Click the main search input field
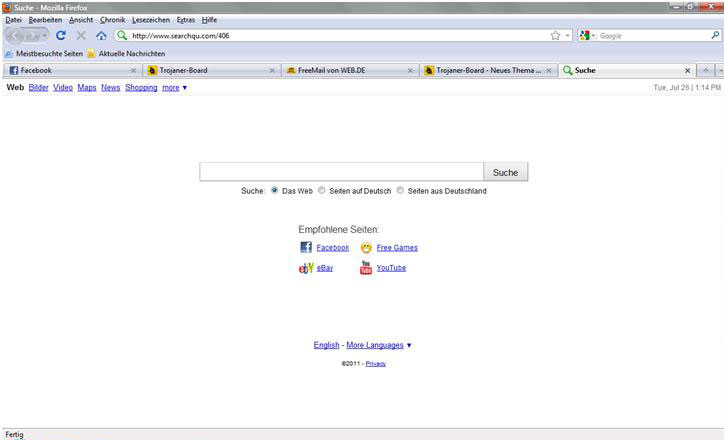This screenshot has width=724, height=440. (x=342, y=172)
